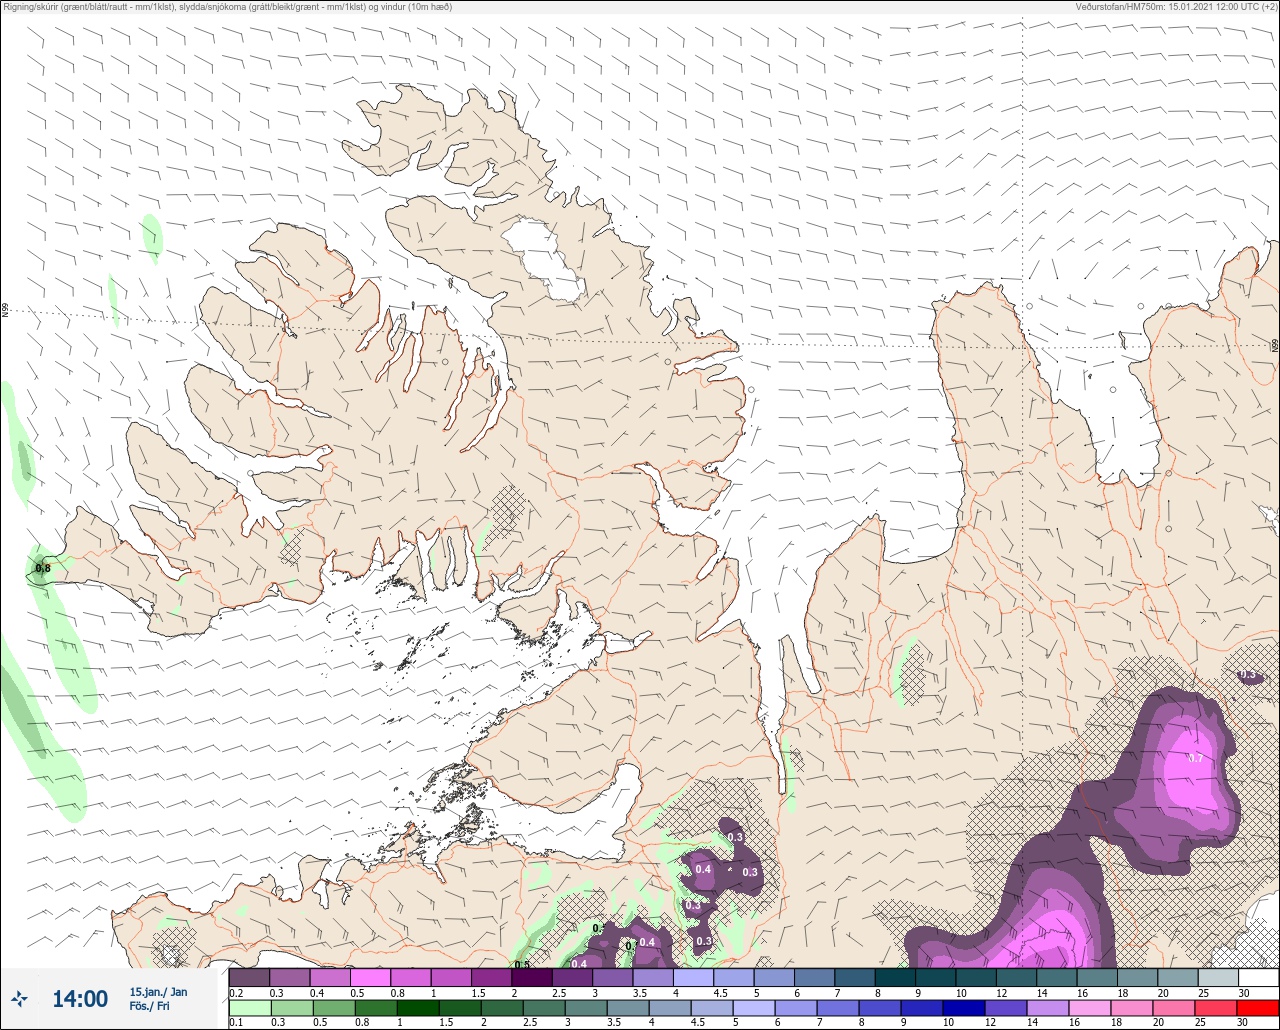Select the dark teal 9 snow legend swatch
The height and width of the screenshot is (1030, 1280).
936,977
